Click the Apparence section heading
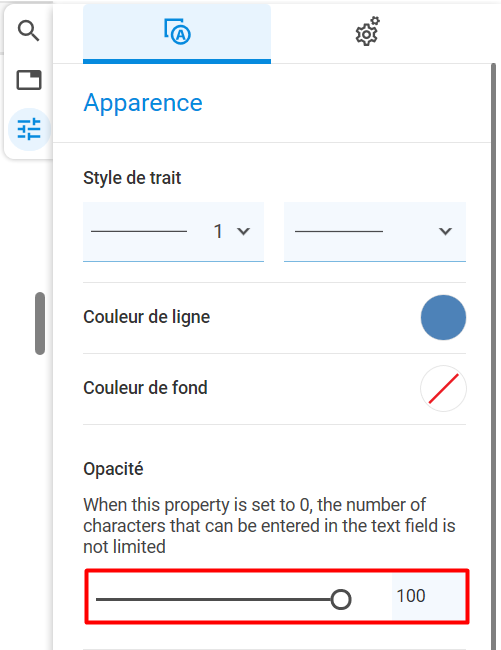Screen dimensions: 501x650 (x=143, y=102)
